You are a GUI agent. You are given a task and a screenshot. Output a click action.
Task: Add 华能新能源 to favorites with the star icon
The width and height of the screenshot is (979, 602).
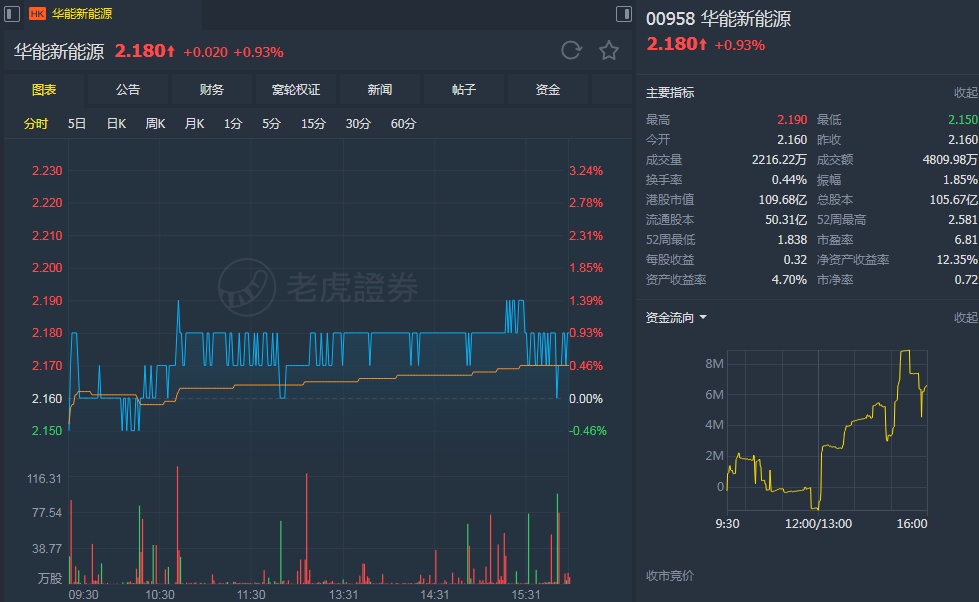click(x=609, y=51)
